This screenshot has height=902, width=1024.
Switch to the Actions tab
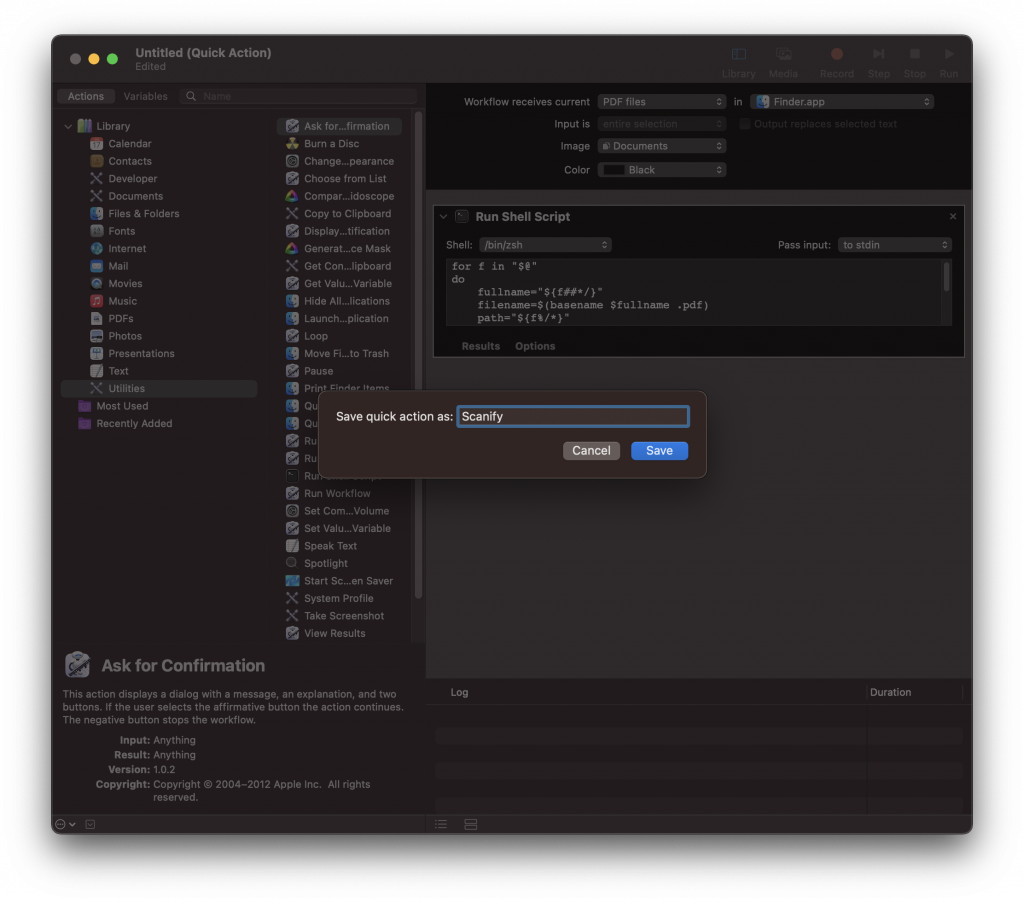[86, 96]
